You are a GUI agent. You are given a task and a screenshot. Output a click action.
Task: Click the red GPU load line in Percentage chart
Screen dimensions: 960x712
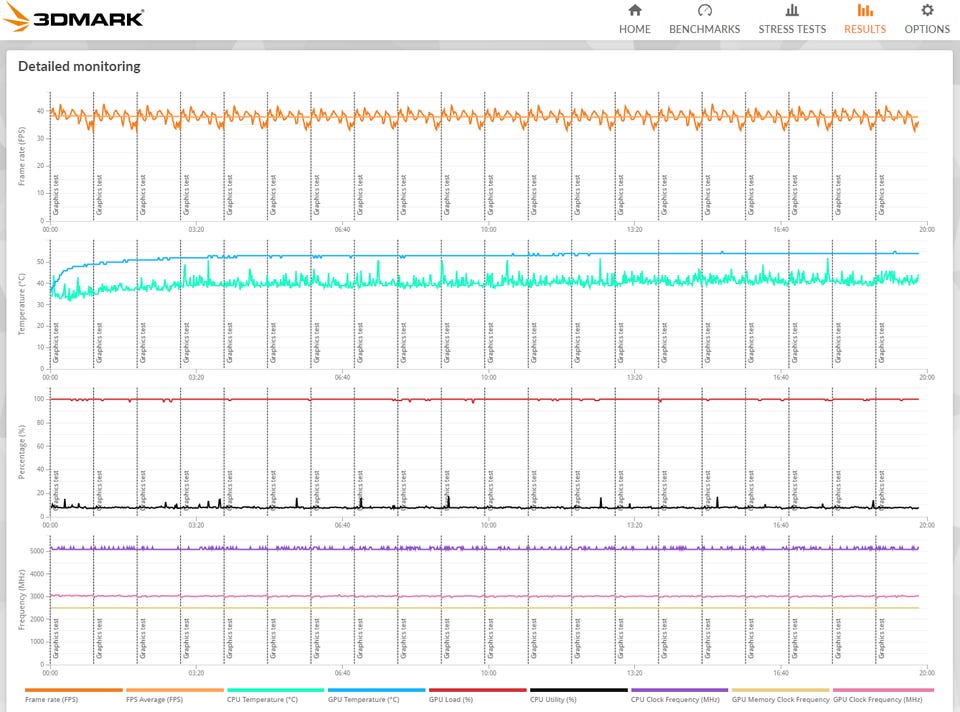click(700, 399)
